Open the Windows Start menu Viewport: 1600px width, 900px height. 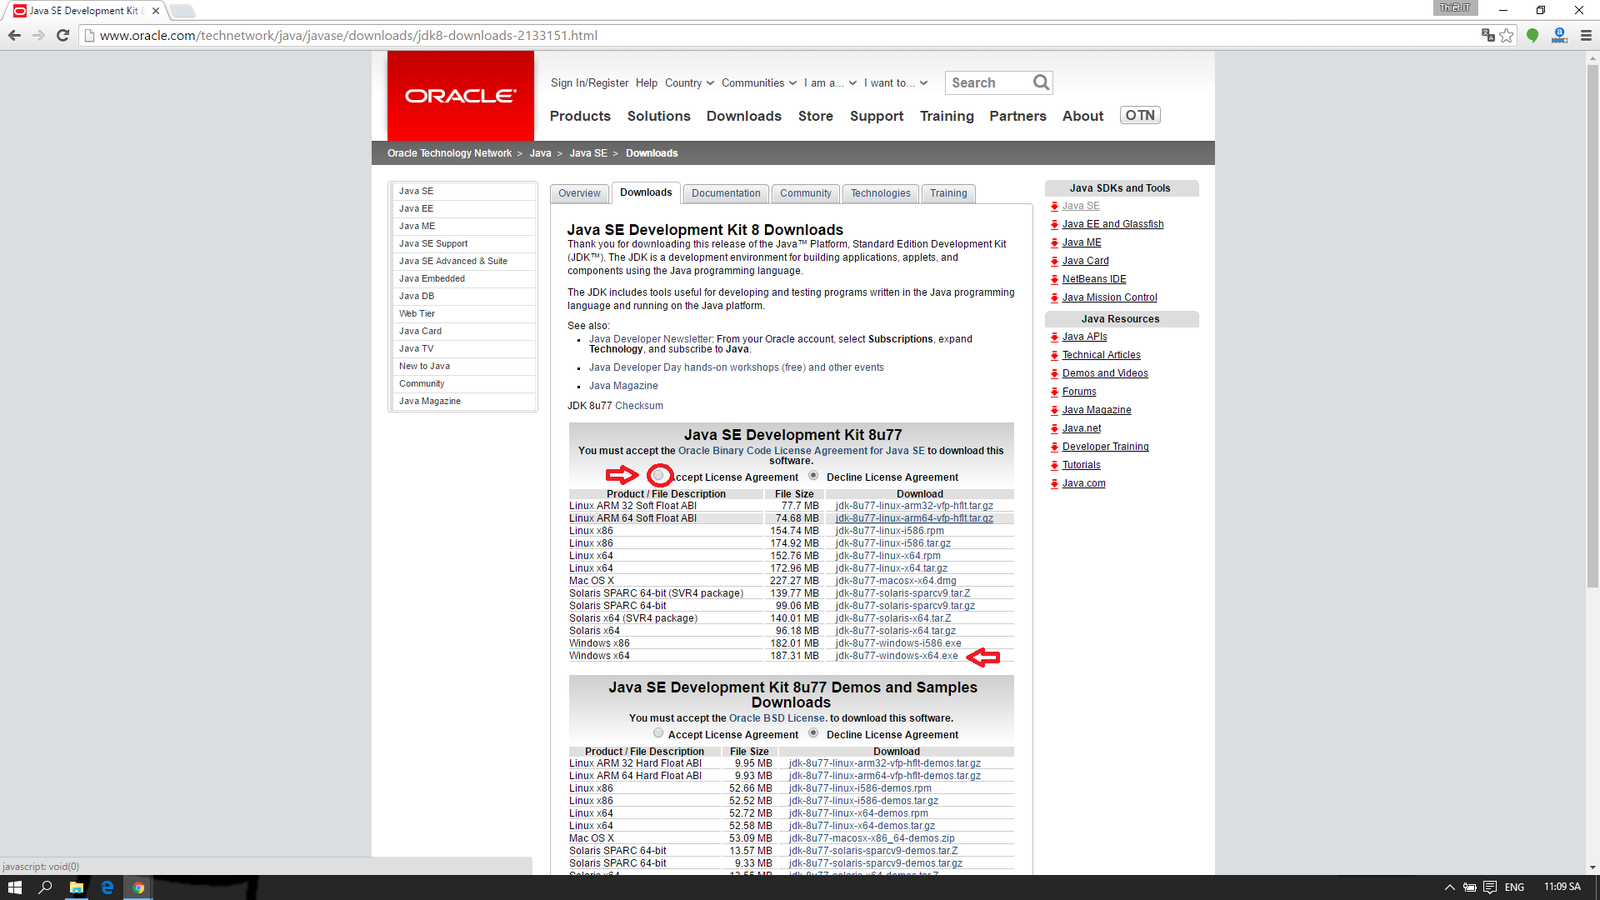click(15, 887)
